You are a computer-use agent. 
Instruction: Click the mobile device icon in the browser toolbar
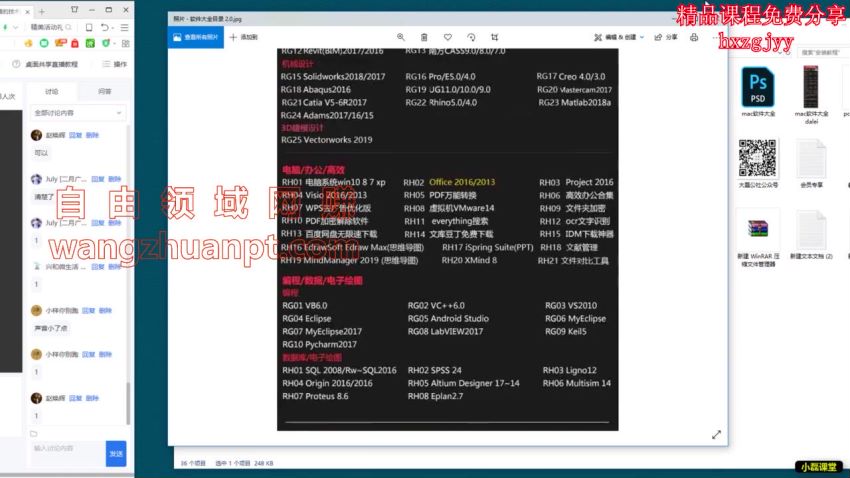tap(89, 27)
